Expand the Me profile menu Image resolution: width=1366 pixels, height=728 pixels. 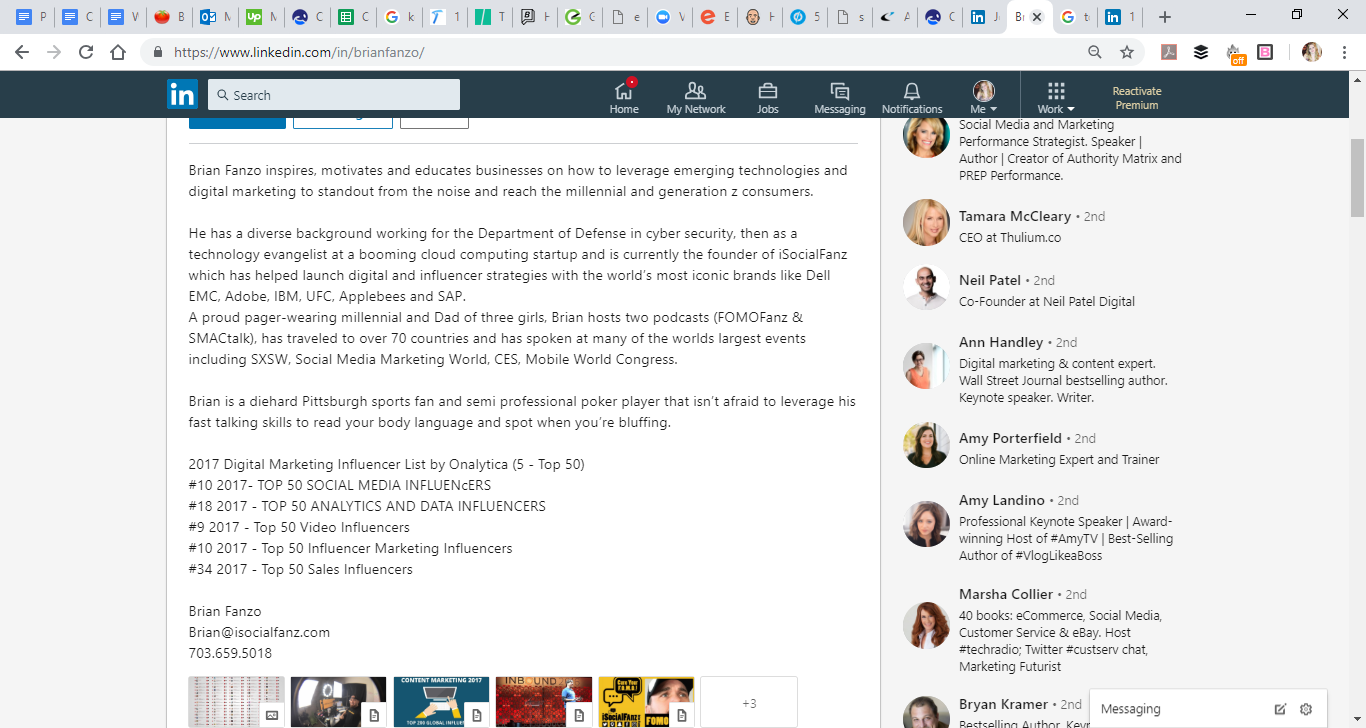pyautogui.click(x=983, y=97)
